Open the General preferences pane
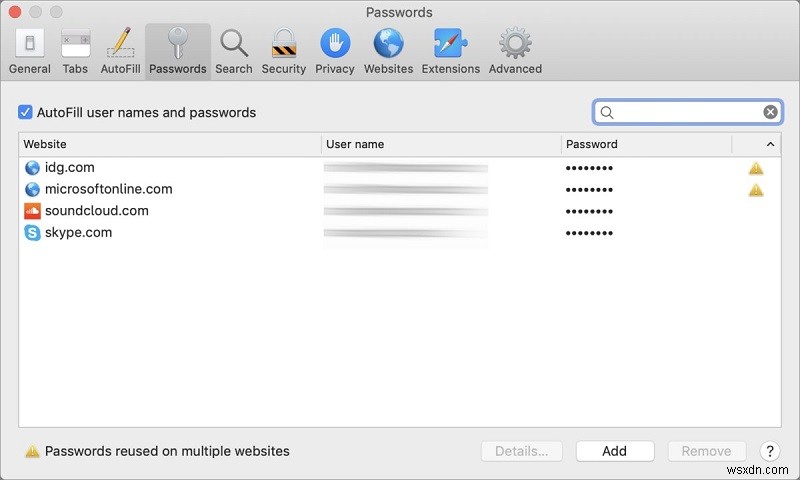This screenshot has width=800, height=480. tap(30, 52)
